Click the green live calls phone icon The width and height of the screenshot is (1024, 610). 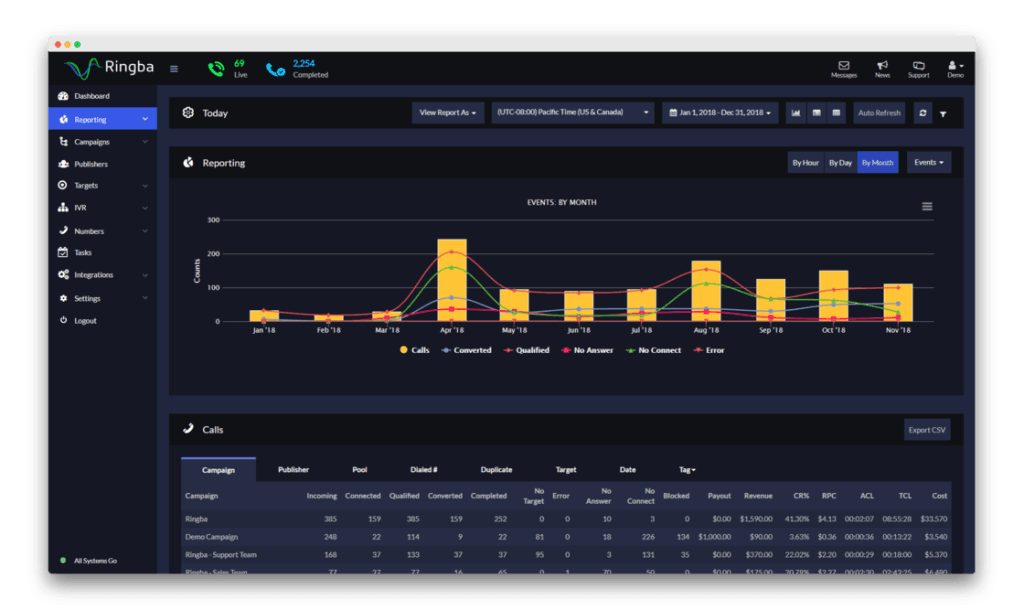click(x=216, y=69)
